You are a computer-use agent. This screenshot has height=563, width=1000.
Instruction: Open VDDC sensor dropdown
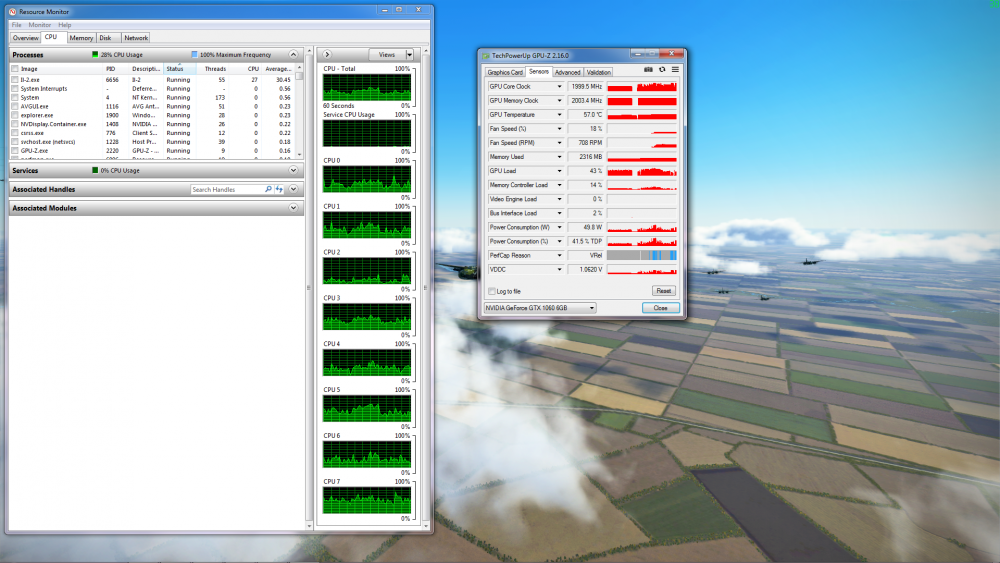559,270
